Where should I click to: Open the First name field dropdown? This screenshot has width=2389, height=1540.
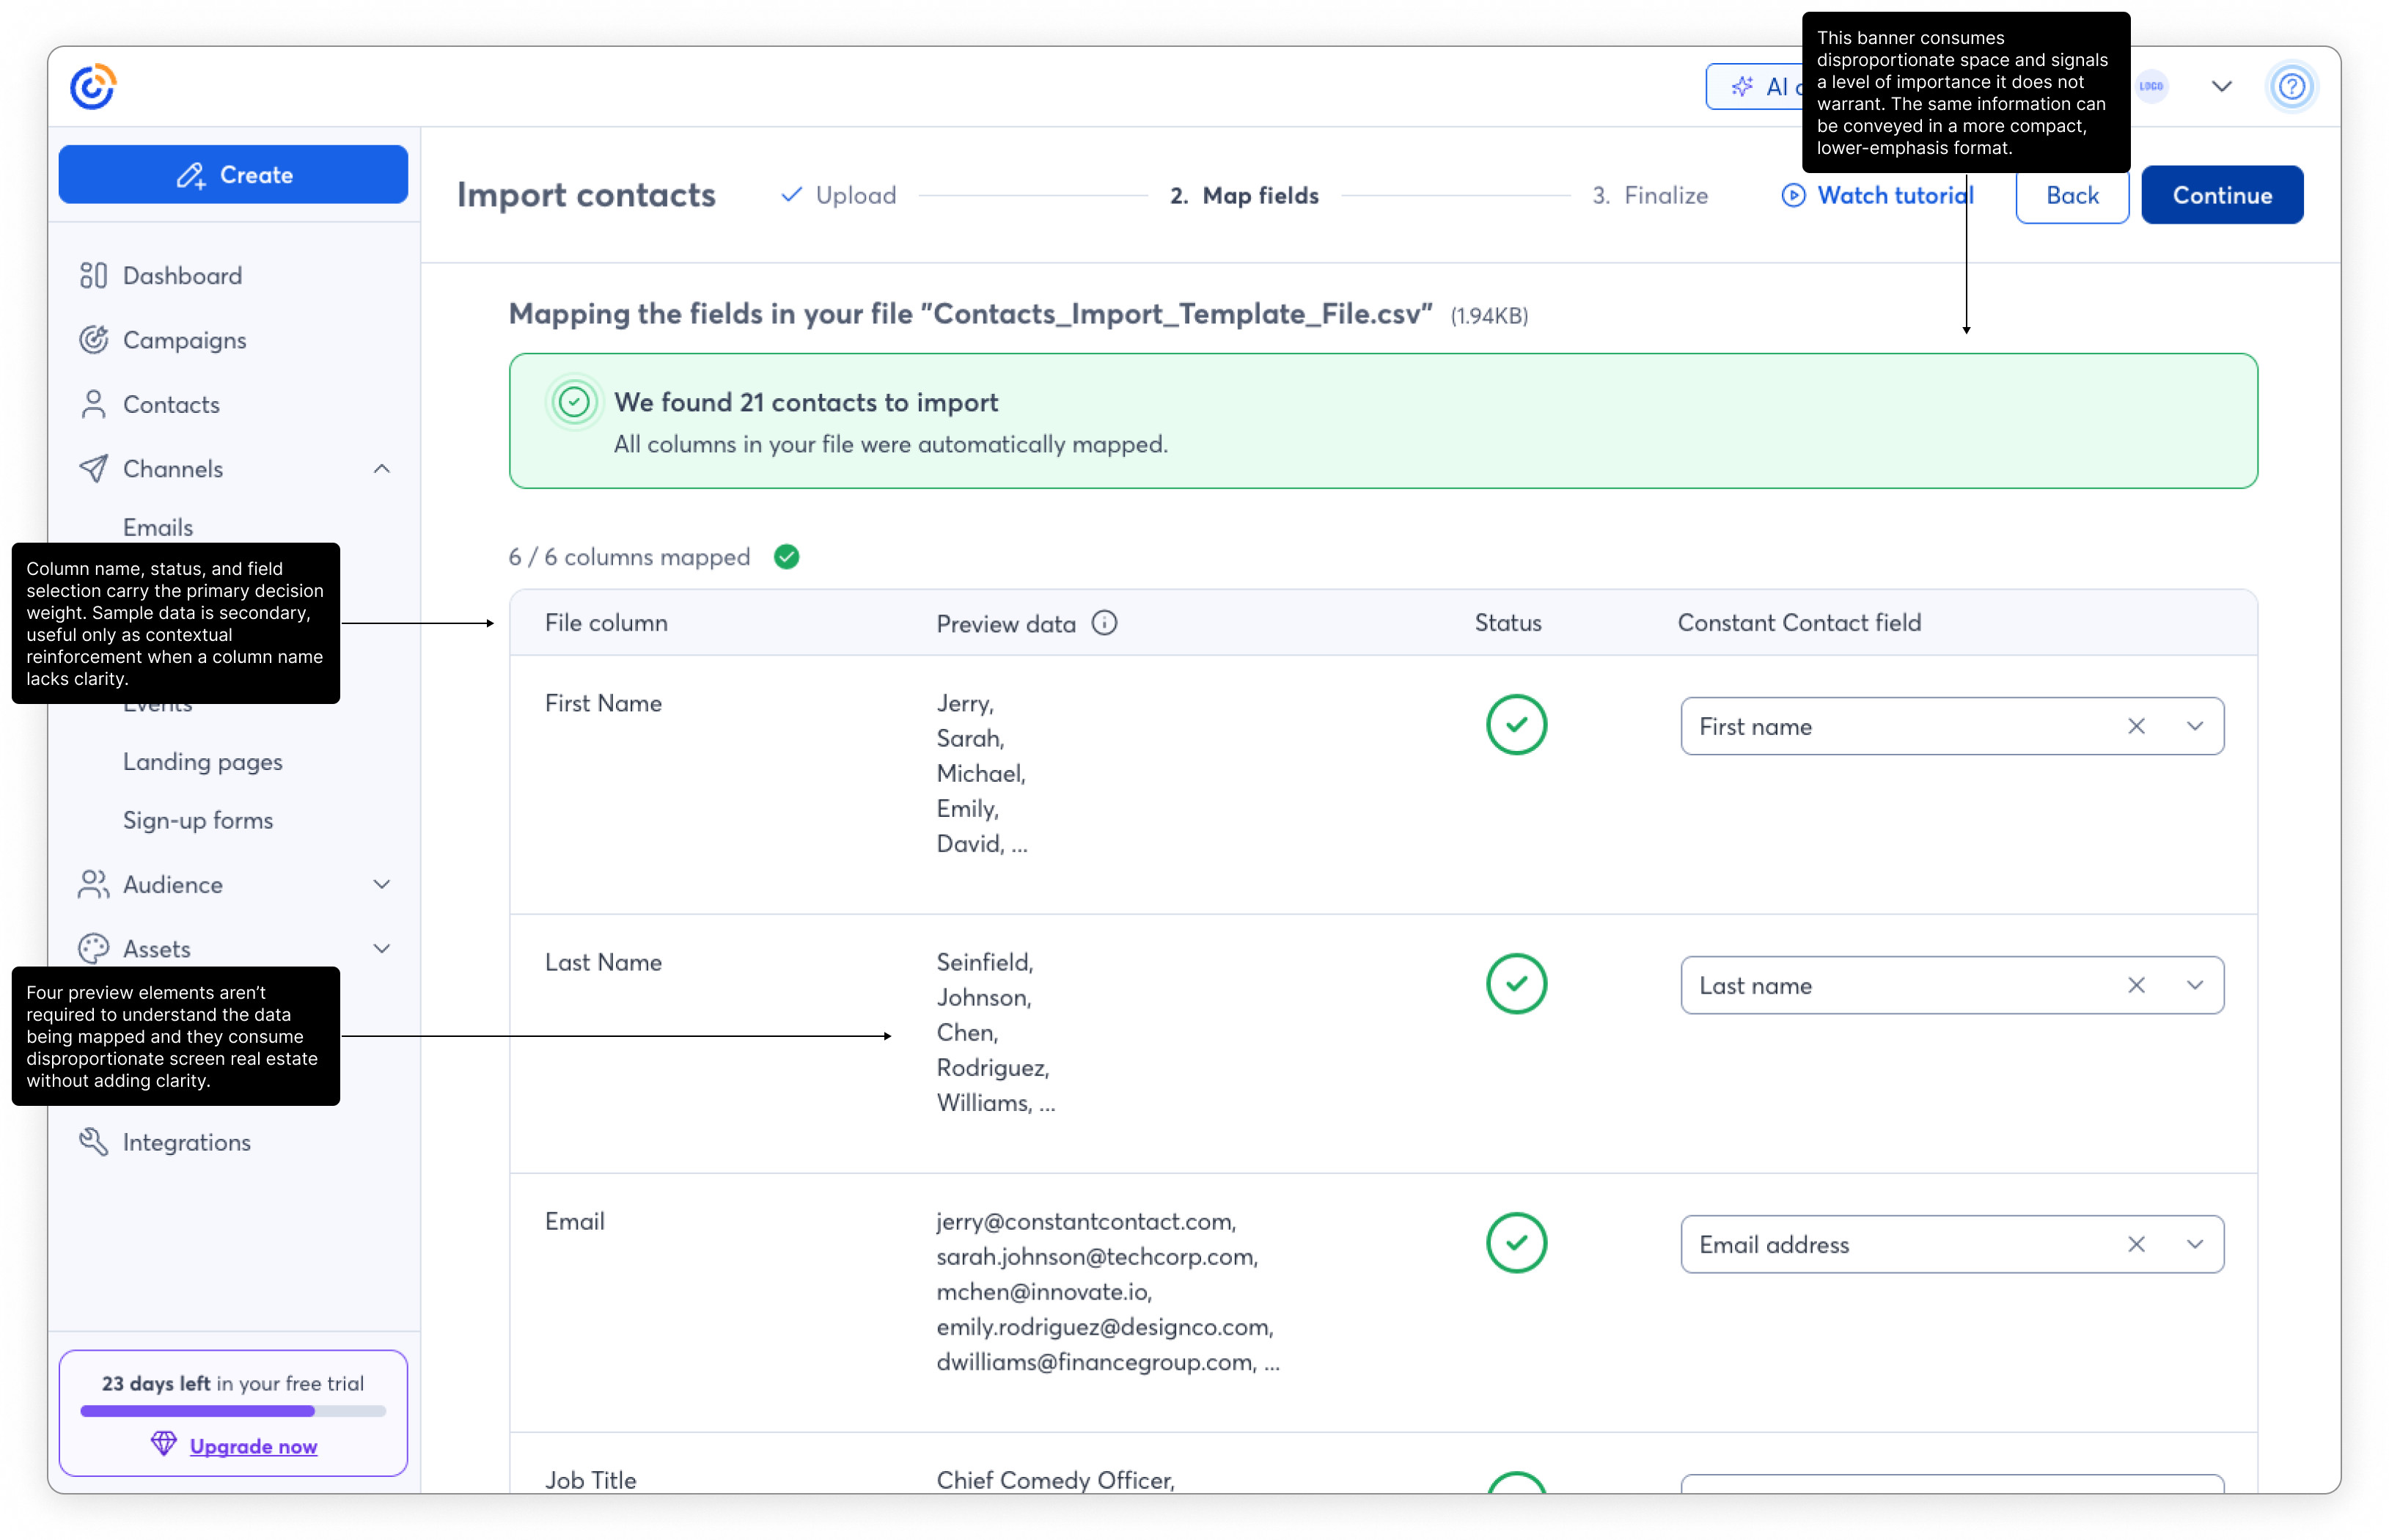2195,726
